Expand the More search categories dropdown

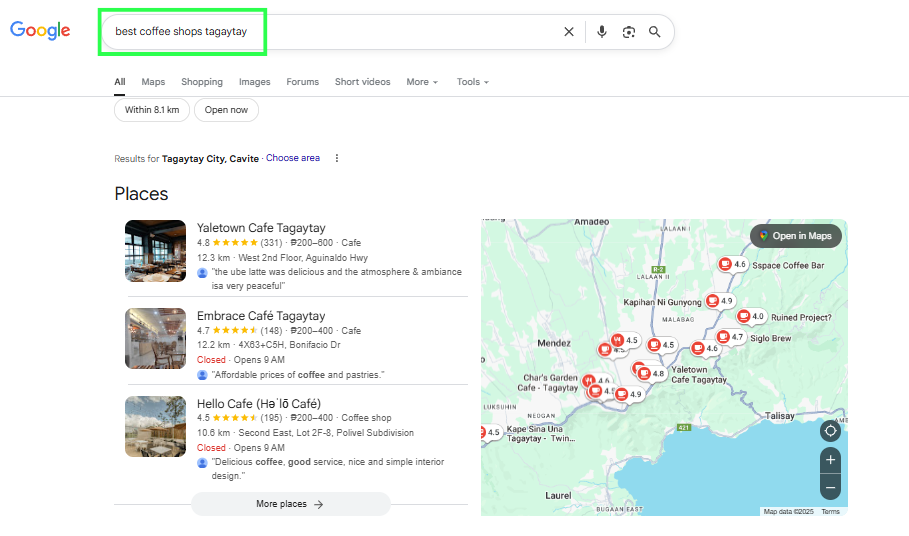[x=422, y=82]
